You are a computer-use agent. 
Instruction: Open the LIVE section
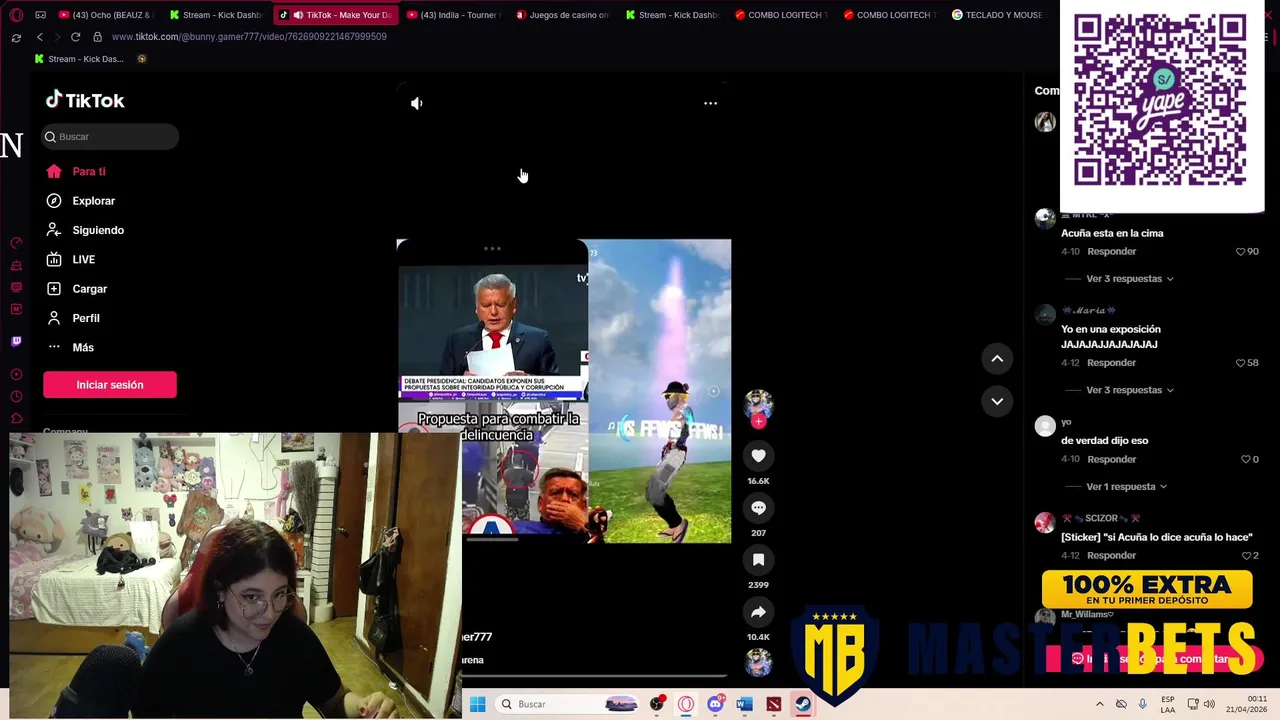pyautogui.click(x=71, y=260)
